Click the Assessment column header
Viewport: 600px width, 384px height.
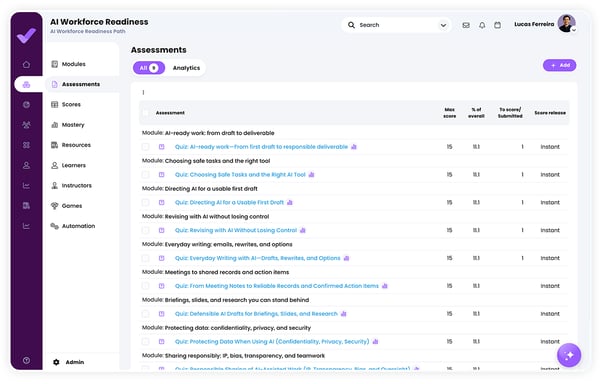coord(170,113)
